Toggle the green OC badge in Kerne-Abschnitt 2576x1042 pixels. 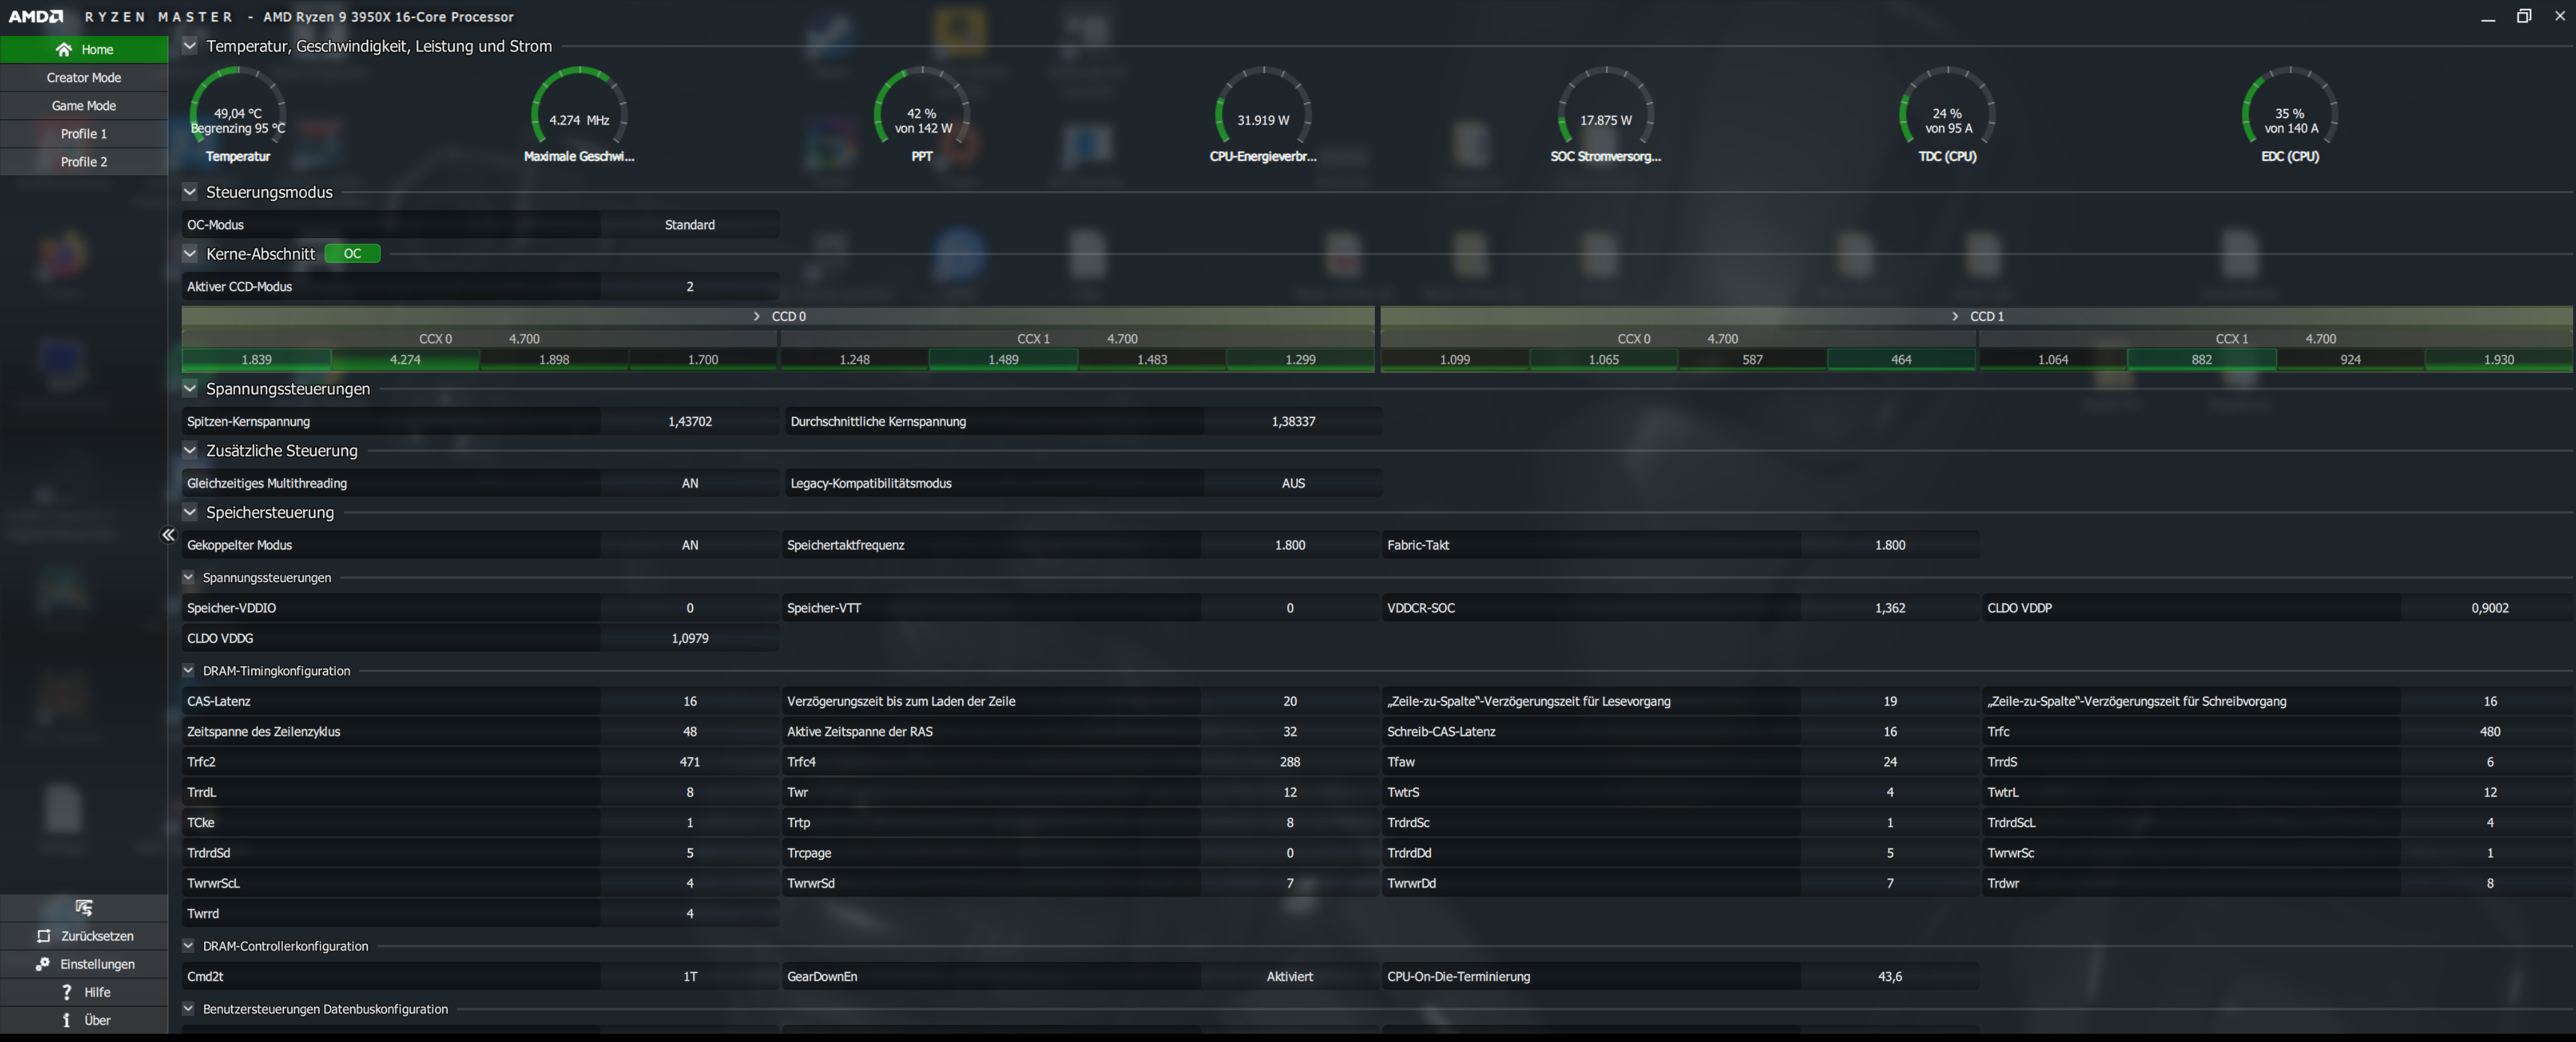[x=352, y=254]
